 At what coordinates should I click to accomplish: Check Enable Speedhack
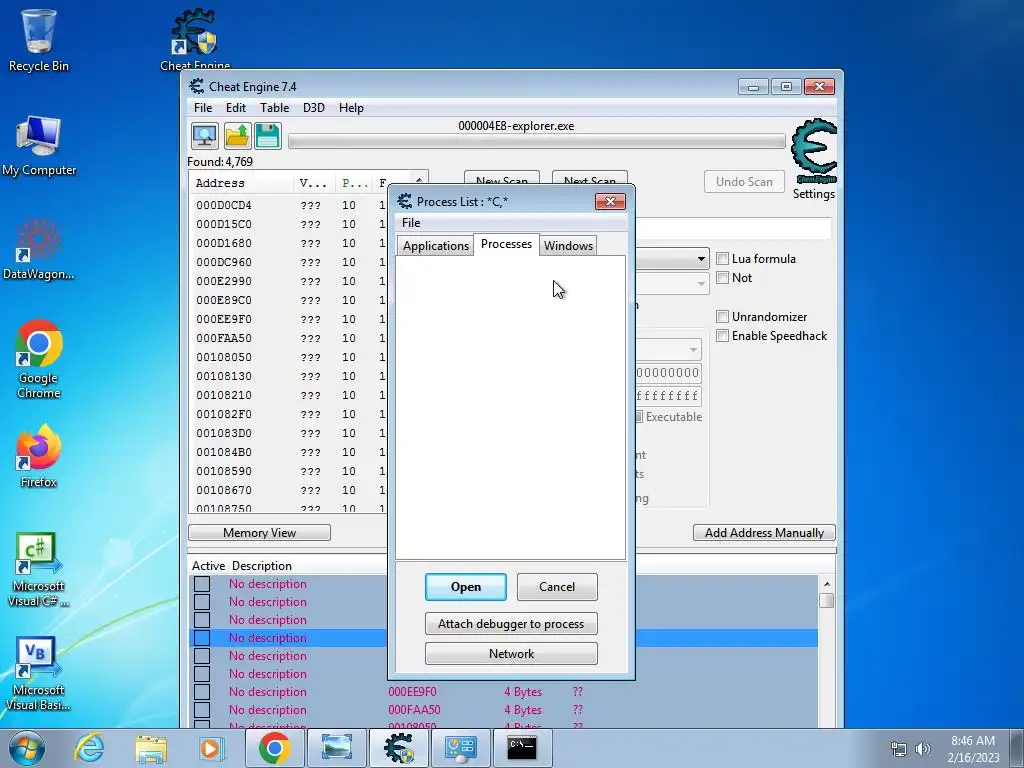(x=722, y=336)
